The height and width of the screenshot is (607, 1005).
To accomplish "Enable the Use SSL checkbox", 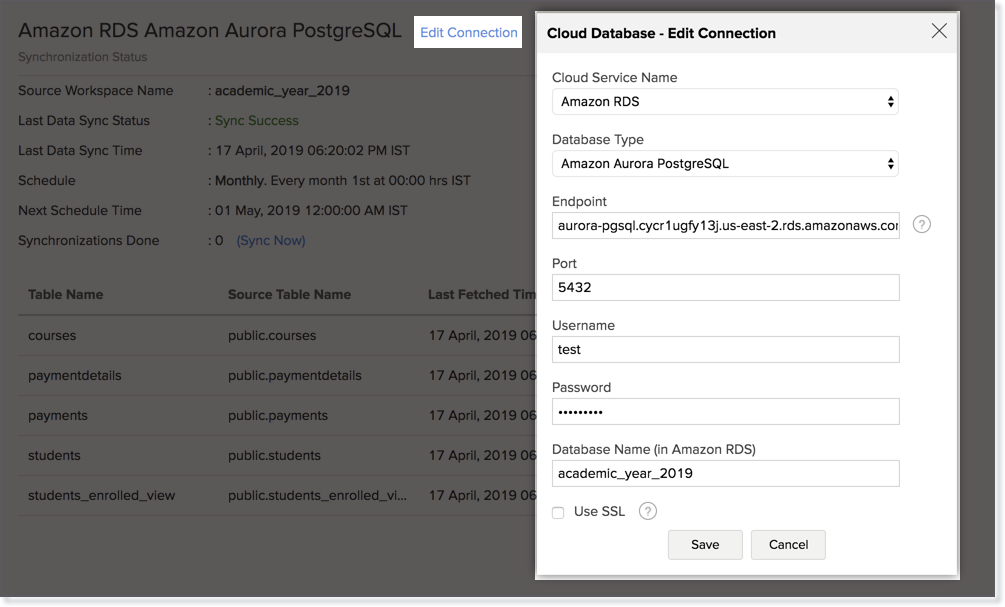I will (558, 513).
